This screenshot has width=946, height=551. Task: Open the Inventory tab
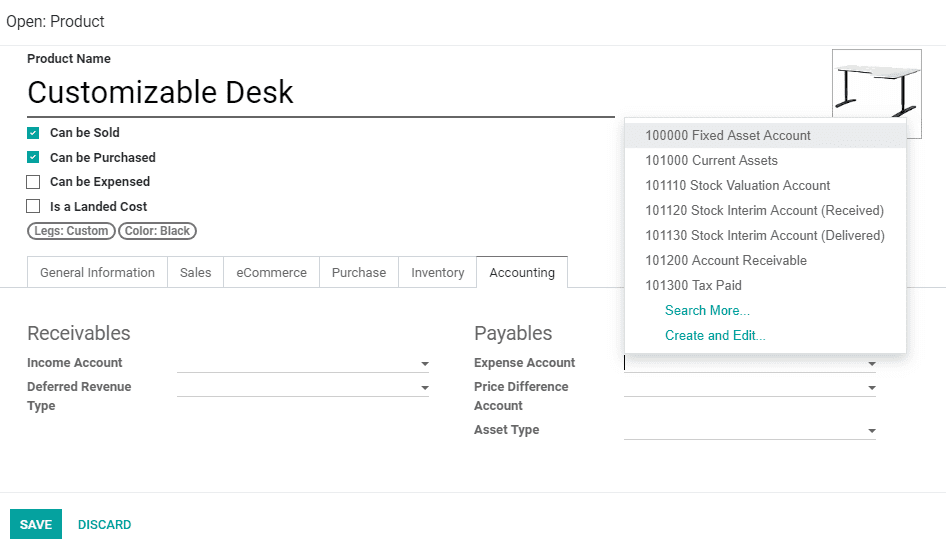tap(437, 272)
